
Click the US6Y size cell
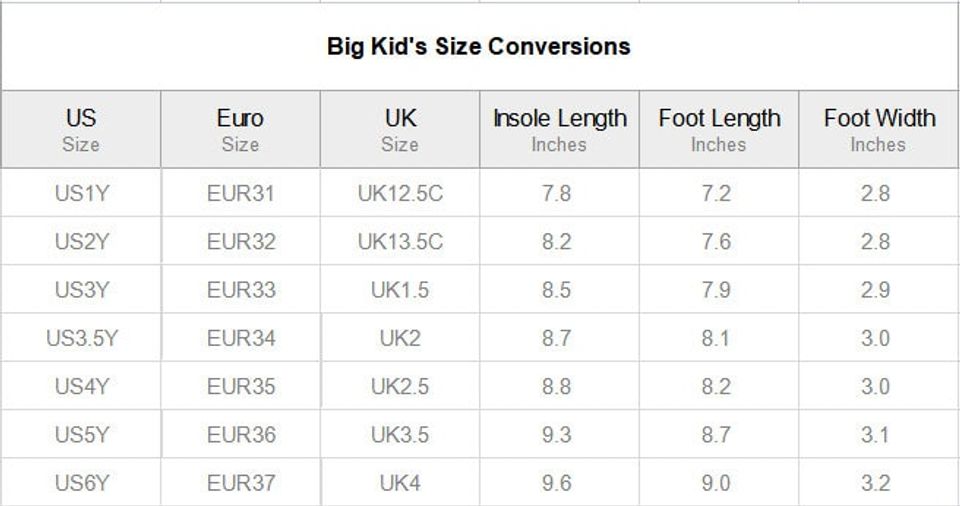[81, 483]
